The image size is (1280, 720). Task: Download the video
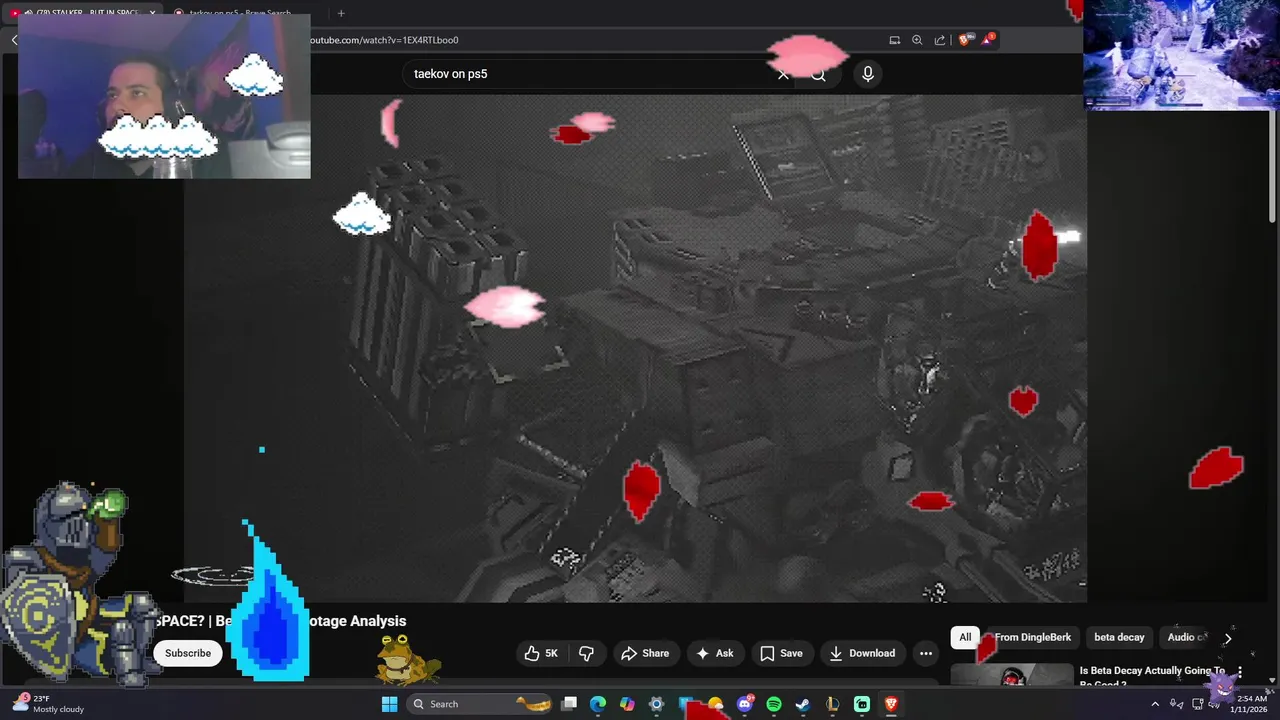coord(862,653)
